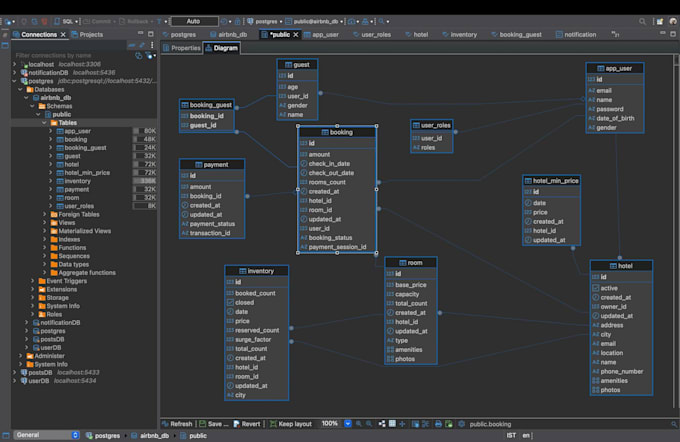Collapse the Tables folder in navigator
The width and height of the screenshot is (680, 442).
(44, 123)
